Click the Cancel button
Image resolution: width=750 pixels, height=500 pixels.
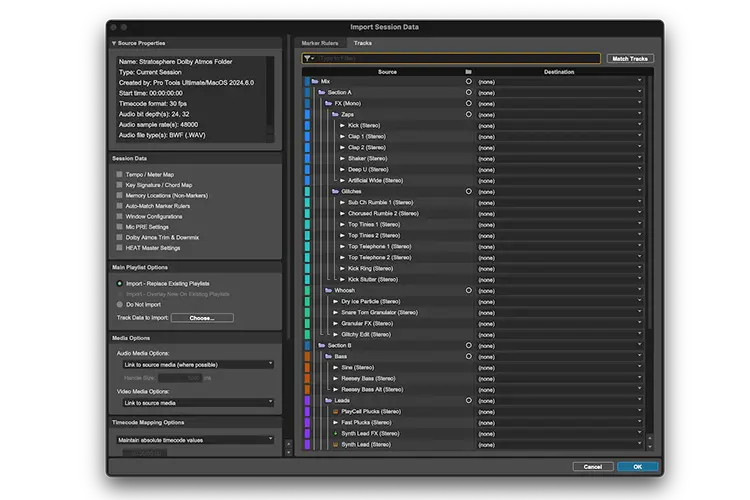pyautogui.click(x=593, y=467)
